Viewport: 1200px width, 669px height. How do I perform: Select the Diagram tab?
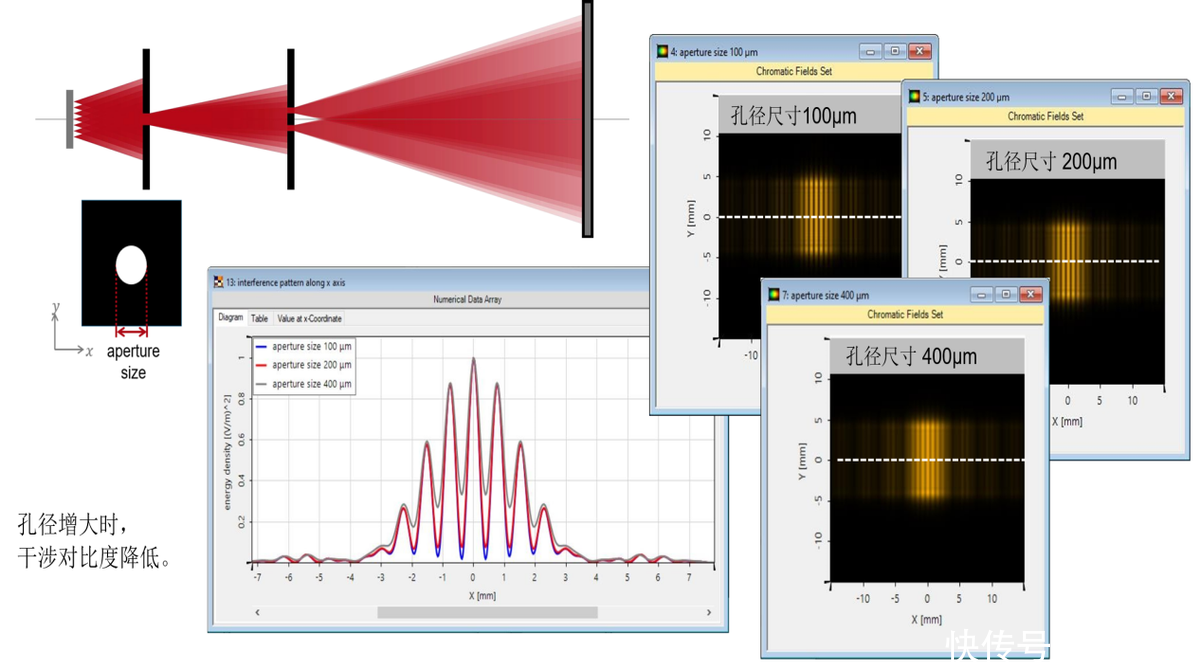(x=231, y=318)
